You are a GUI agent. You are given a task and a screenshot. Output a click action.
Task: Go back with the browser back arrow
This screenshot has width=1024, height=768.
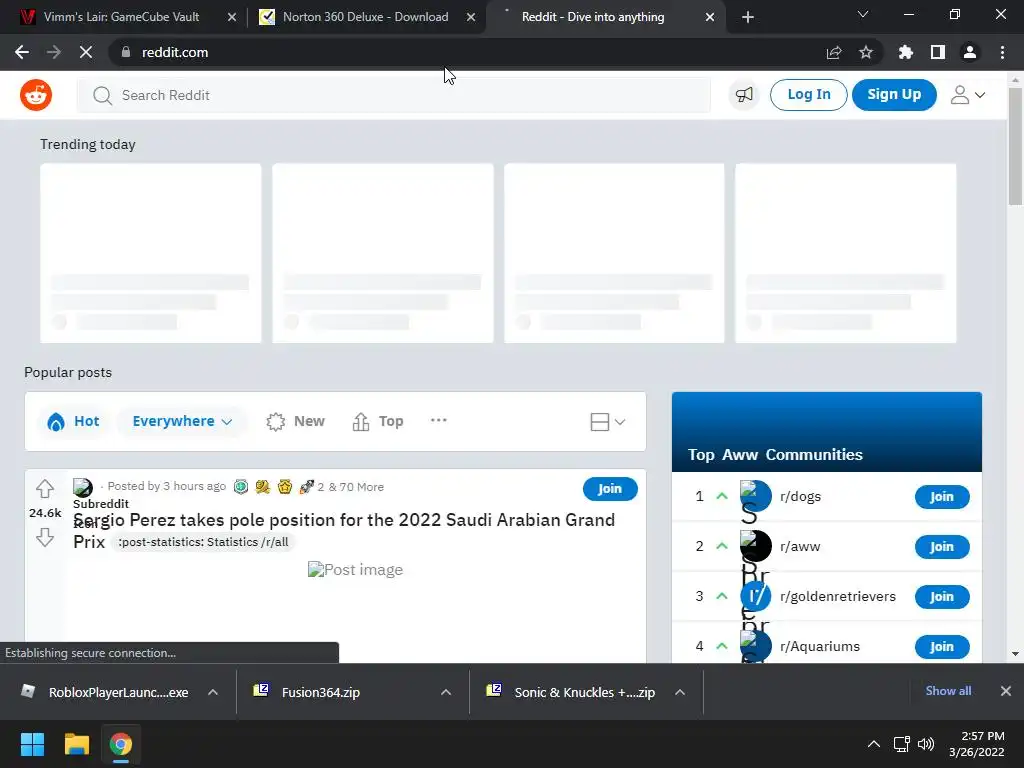pos(22,52)
